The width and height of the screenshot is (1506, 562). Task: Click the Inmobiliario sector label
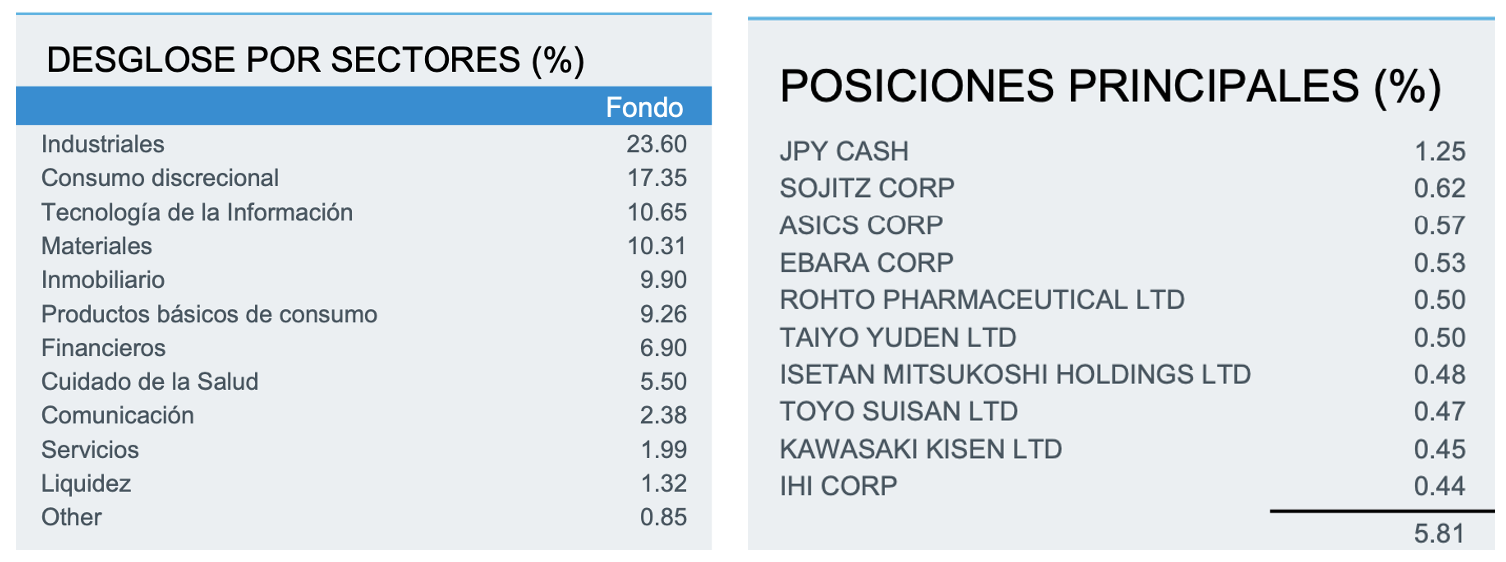[103, 280]
